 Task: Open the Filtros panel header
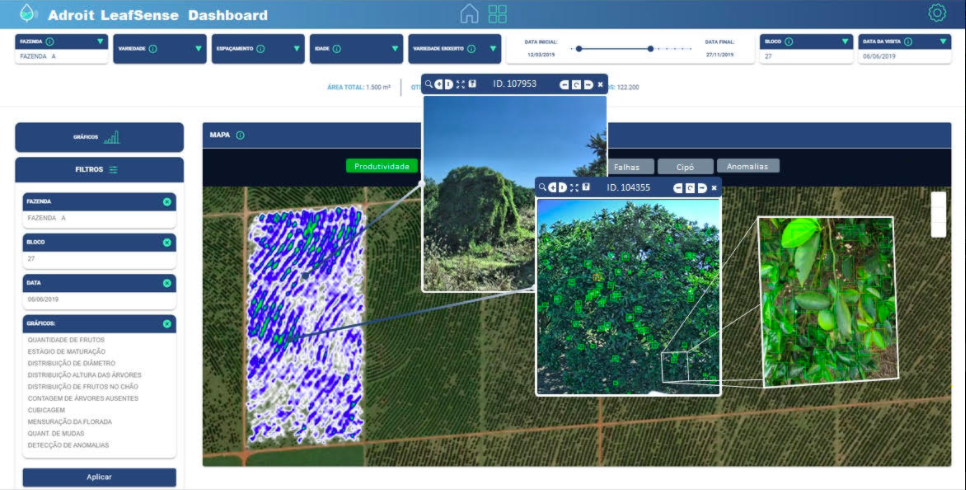point(99,169)
